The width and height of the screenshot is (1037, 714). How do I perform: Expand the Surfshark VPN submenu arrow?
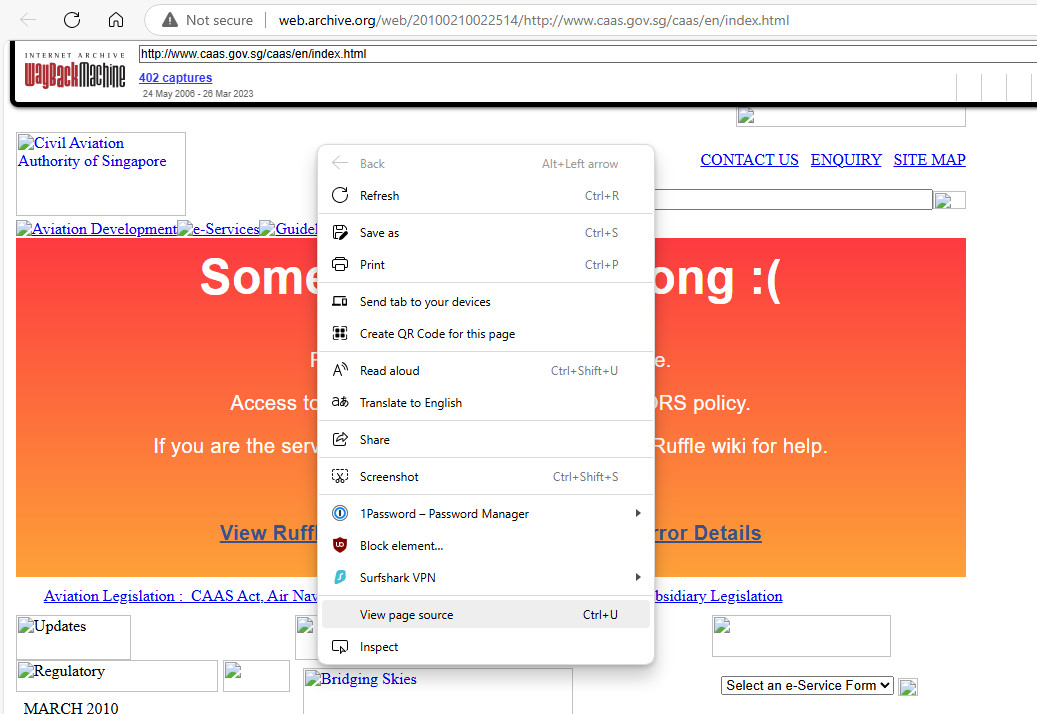point(638,577)
